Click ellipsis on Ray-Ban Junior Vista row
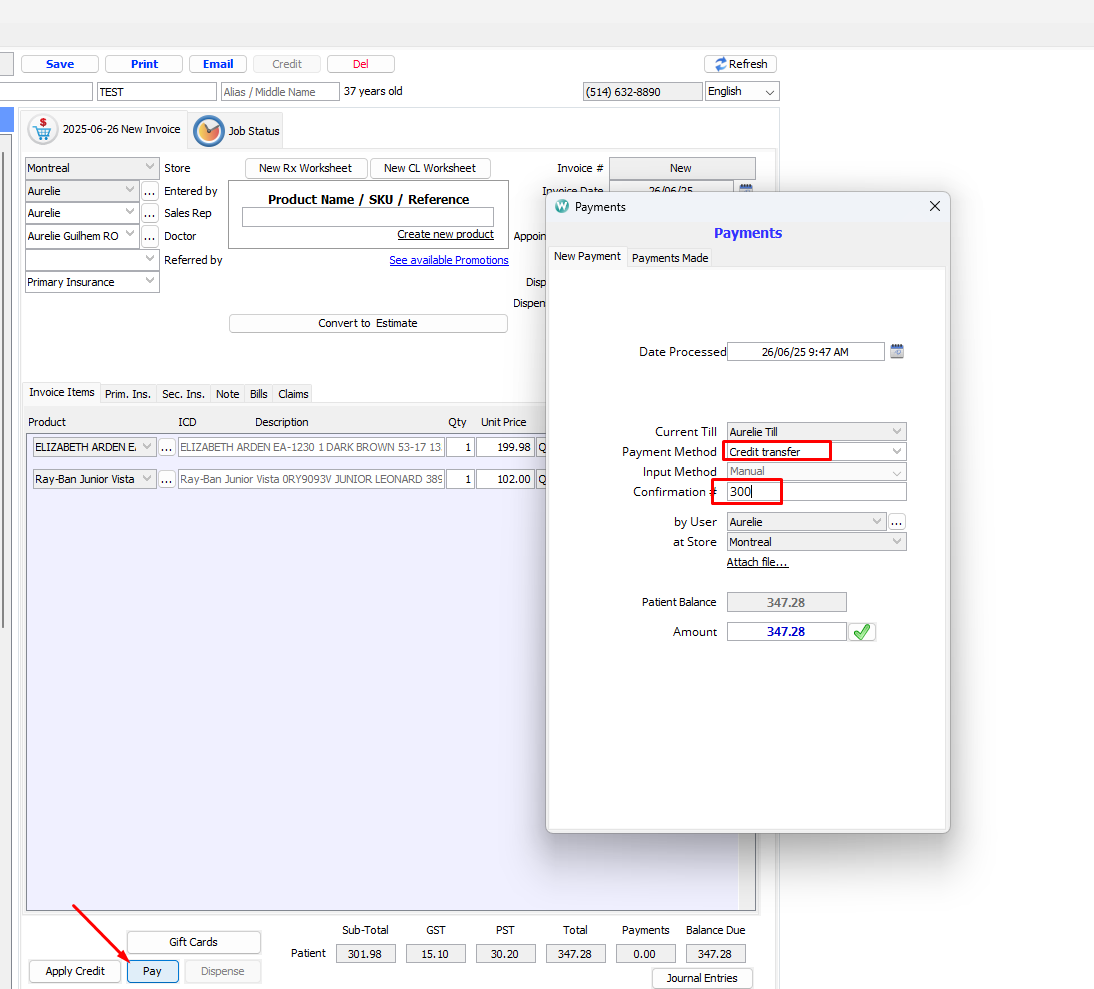Screen dimensions: 1094x989 [x=166, y=479]
